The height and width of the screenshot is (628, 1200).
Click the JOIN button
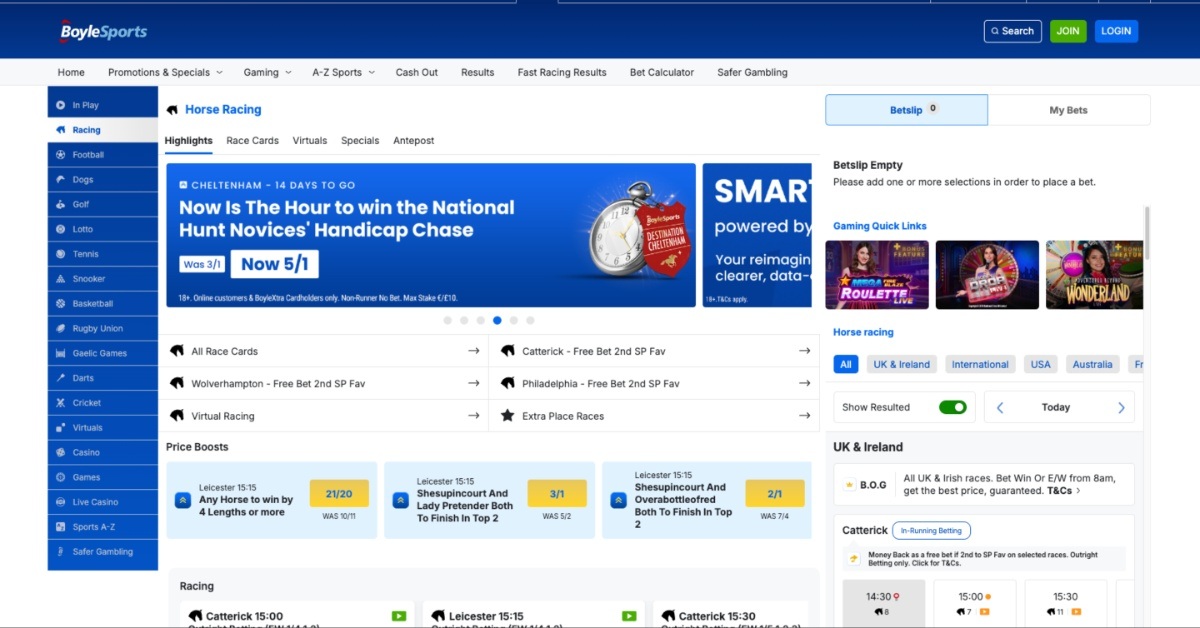[1067, 31]
